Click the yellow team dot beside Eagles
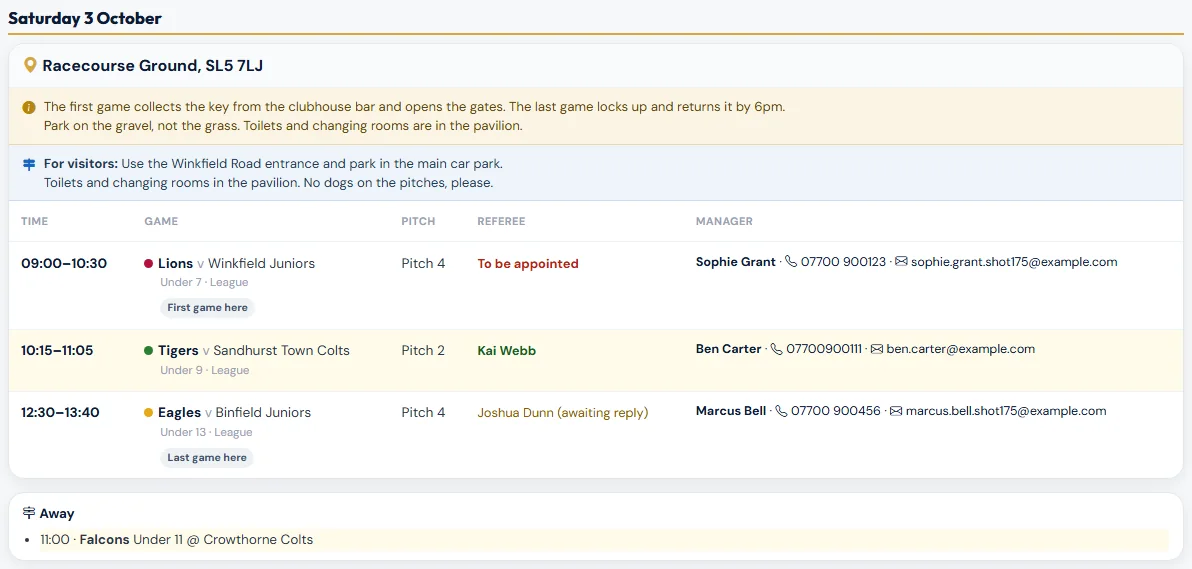Image resolution: width=1192 pixels, height=569 pixels. tap(149, 413)
